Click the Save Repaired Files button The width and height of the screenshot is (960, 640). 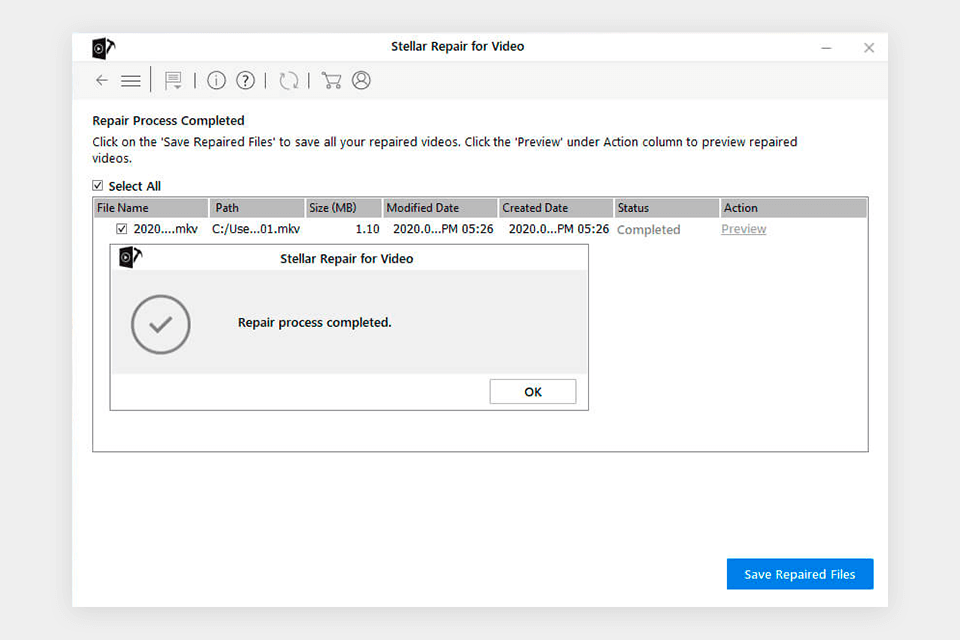coord(799,573)
